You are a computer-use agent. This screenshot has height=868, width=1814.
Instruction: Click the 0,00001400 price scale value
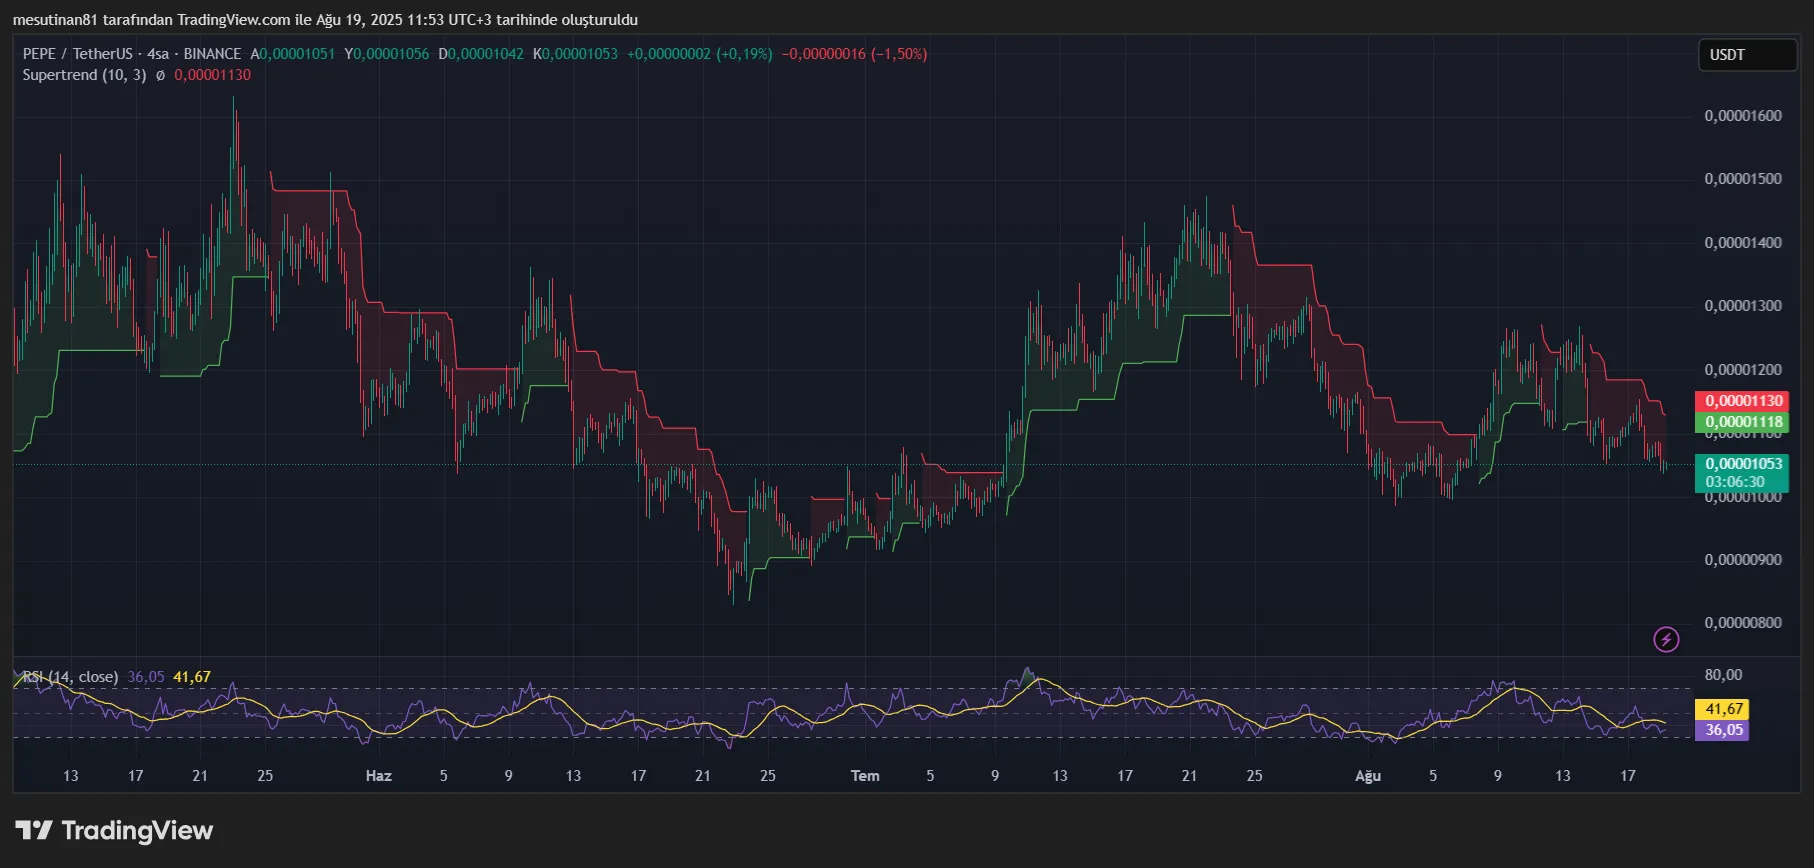[x=1743, y=243]
